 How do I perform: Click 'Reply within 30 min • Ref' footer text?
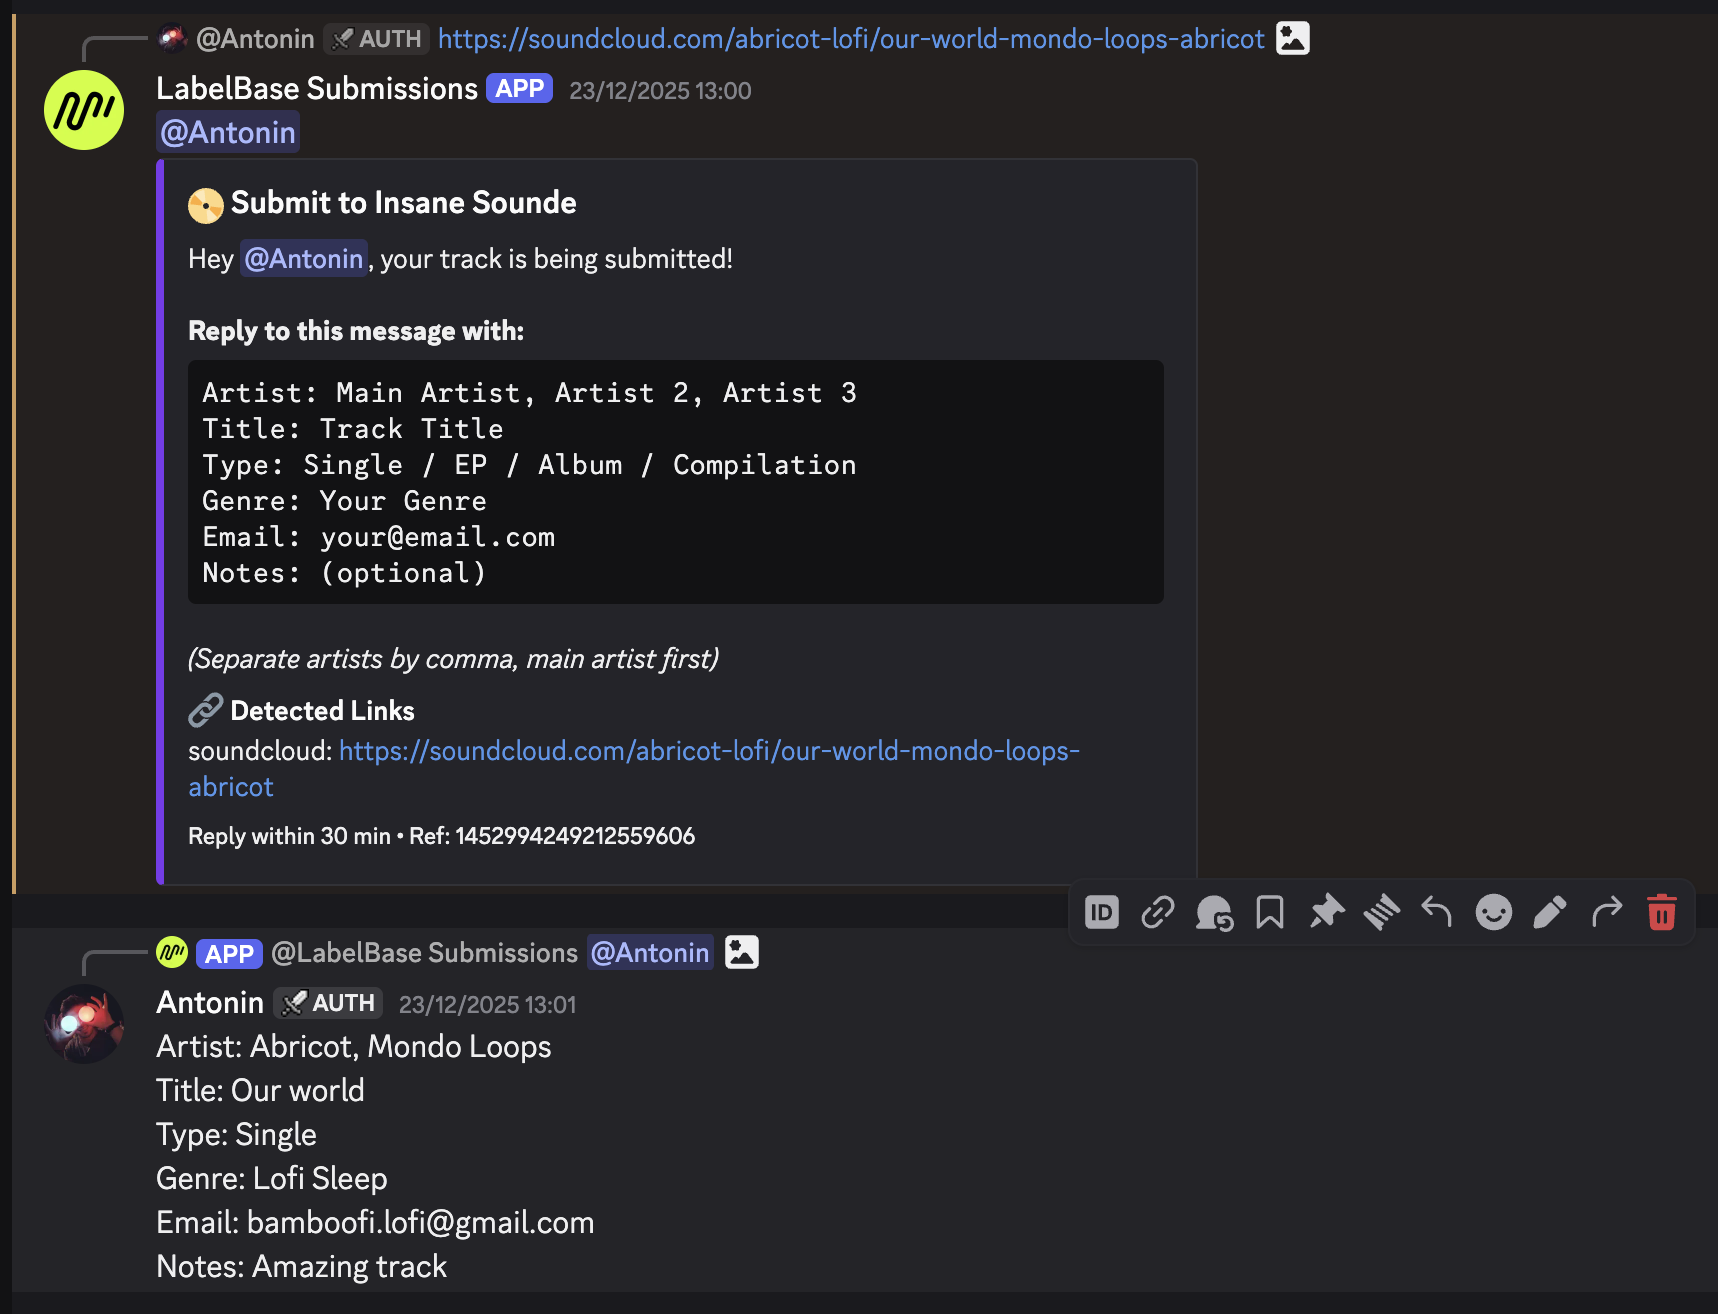(441, 836)
